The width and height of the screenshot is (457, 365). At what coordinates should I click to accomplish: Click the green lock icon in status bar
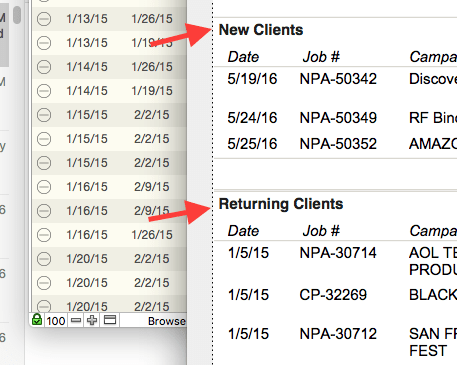[37, 320]
